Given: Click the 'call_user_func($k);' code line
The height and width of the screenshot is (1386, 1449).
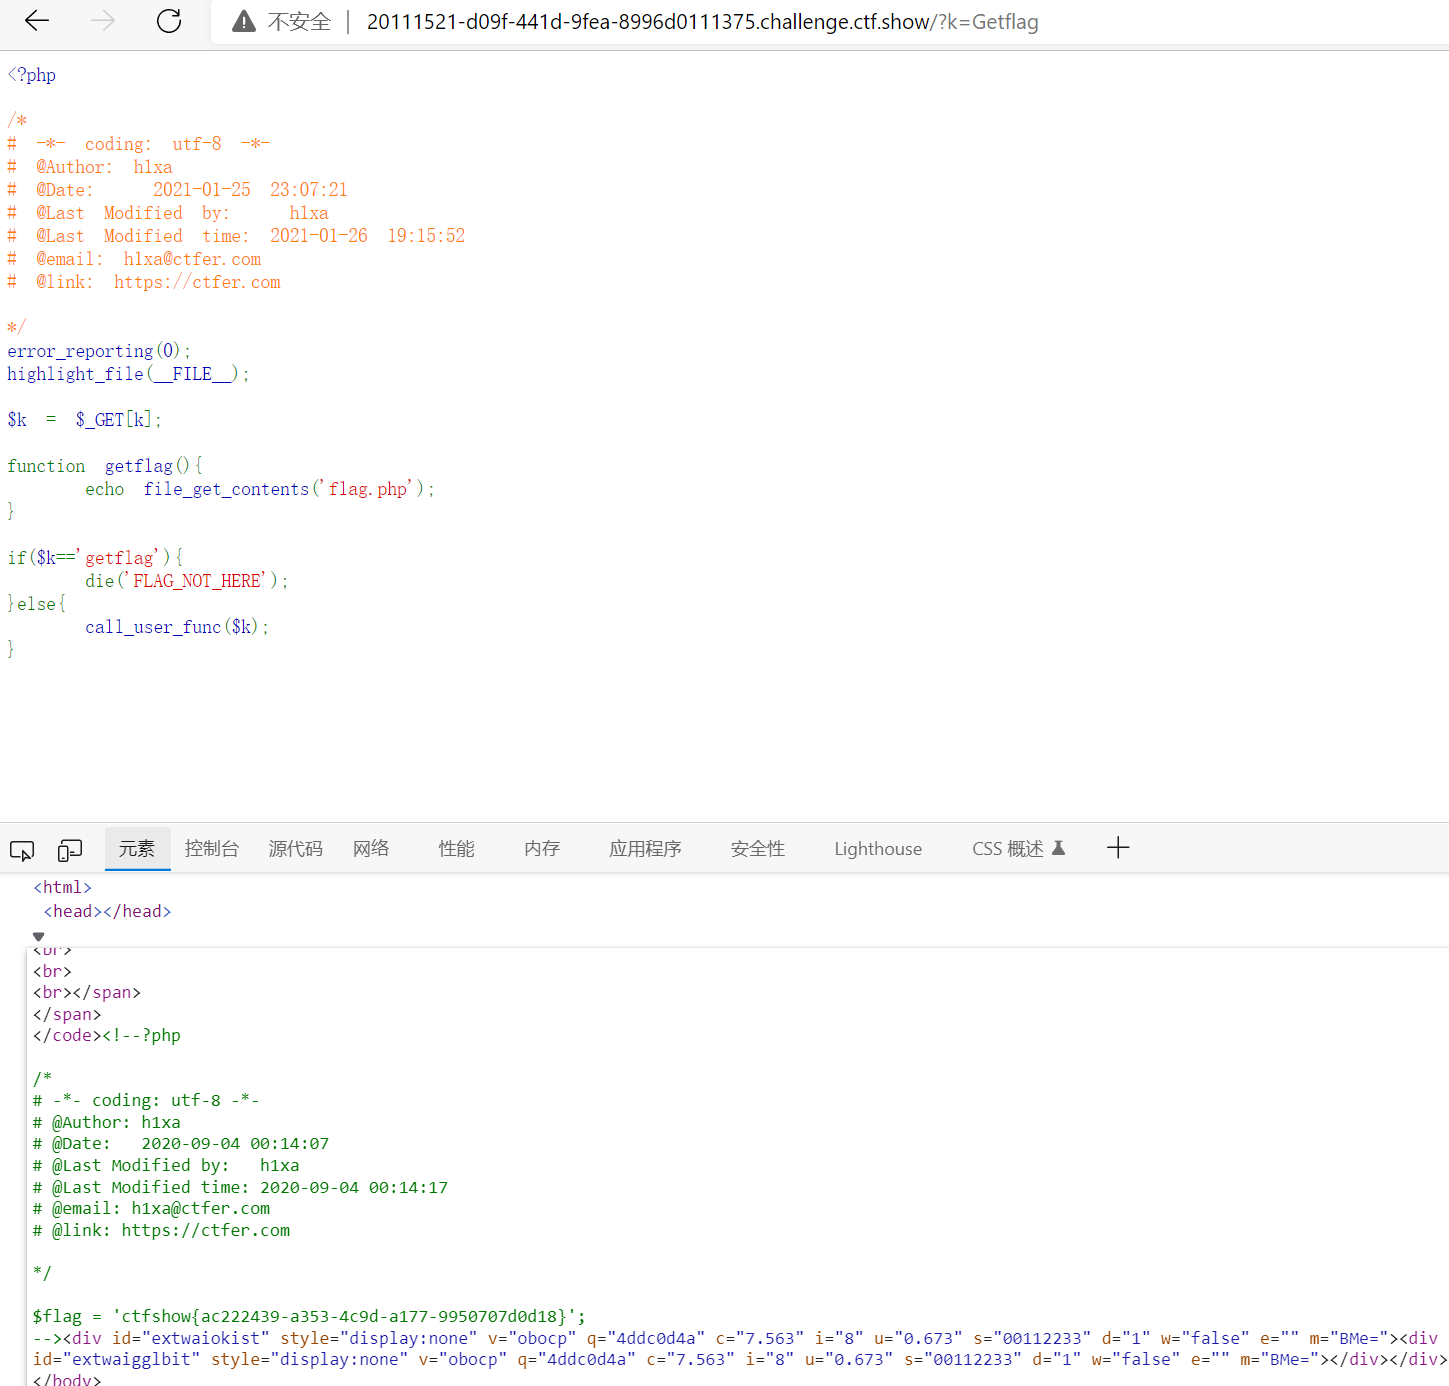Looking at the screenshot, I should (x=177, y=627).
